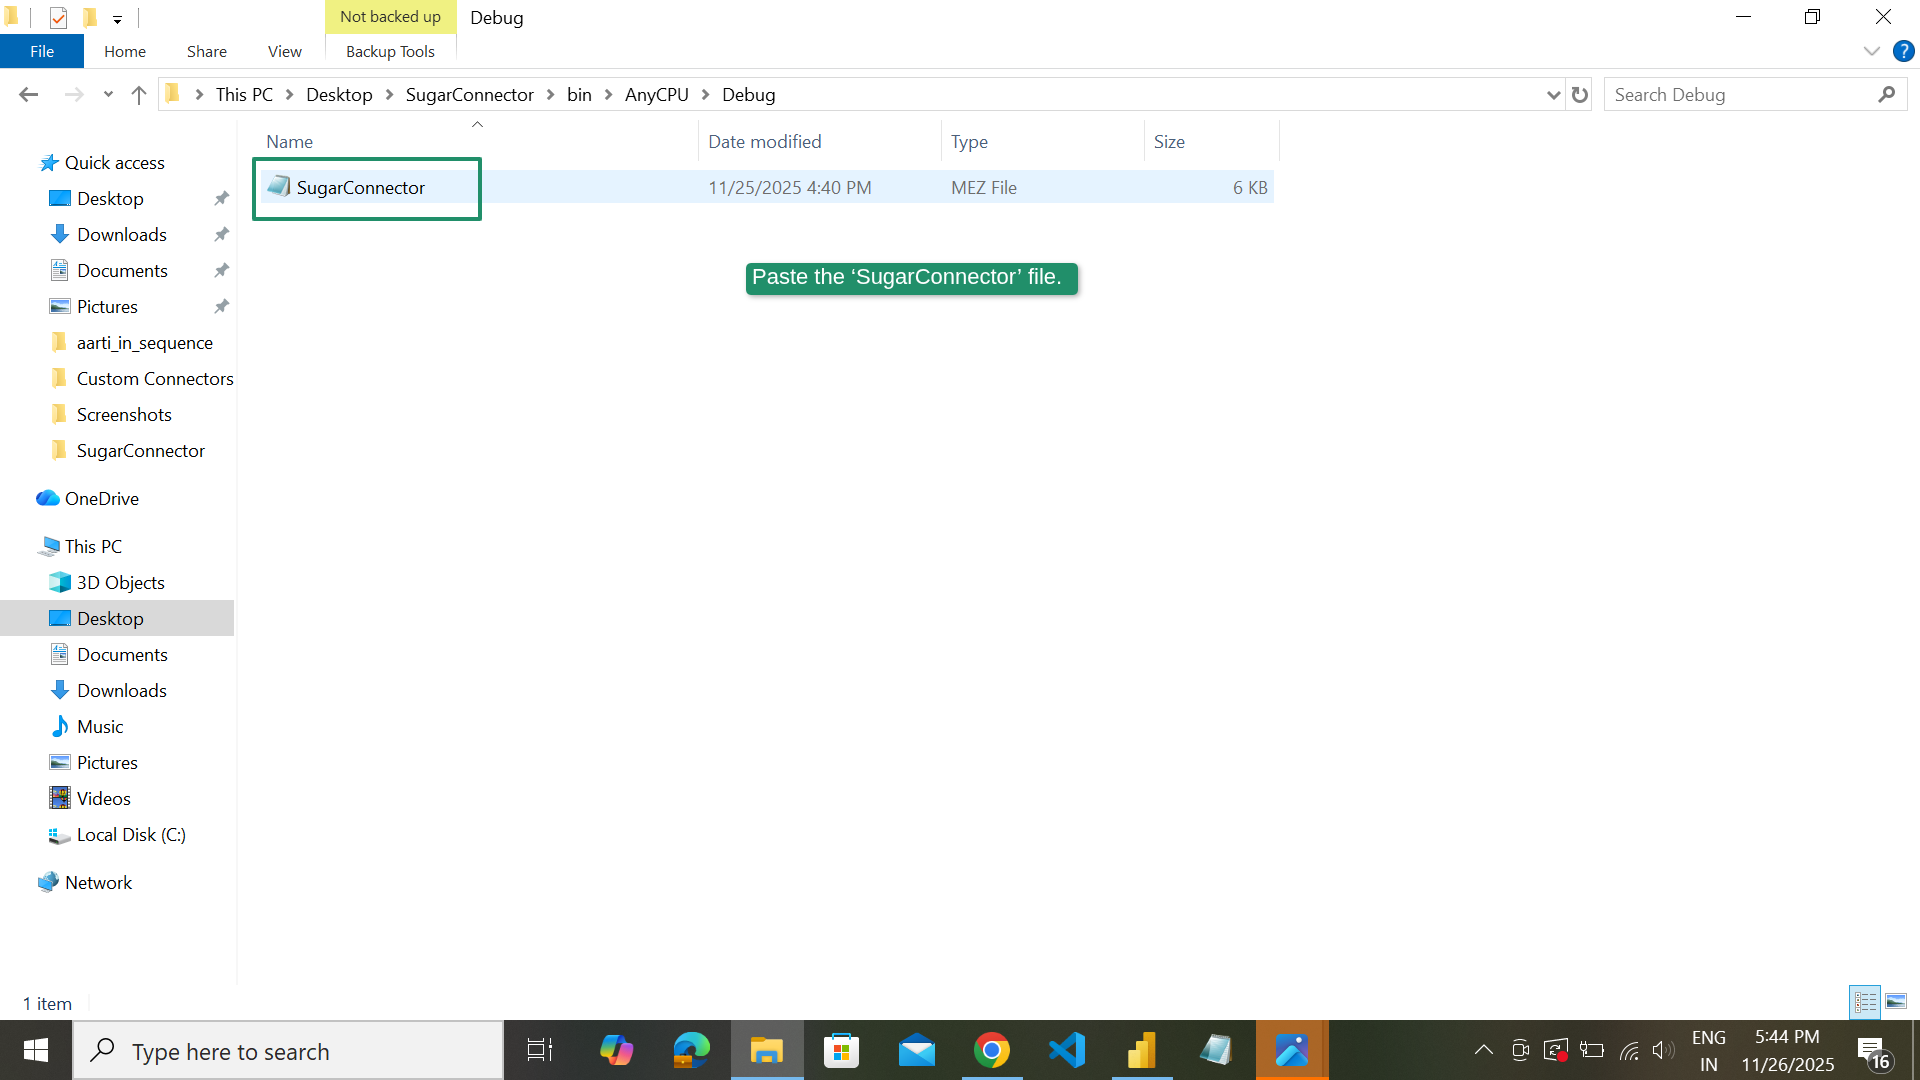Open the Backup Tools tab

pos(390,51)
